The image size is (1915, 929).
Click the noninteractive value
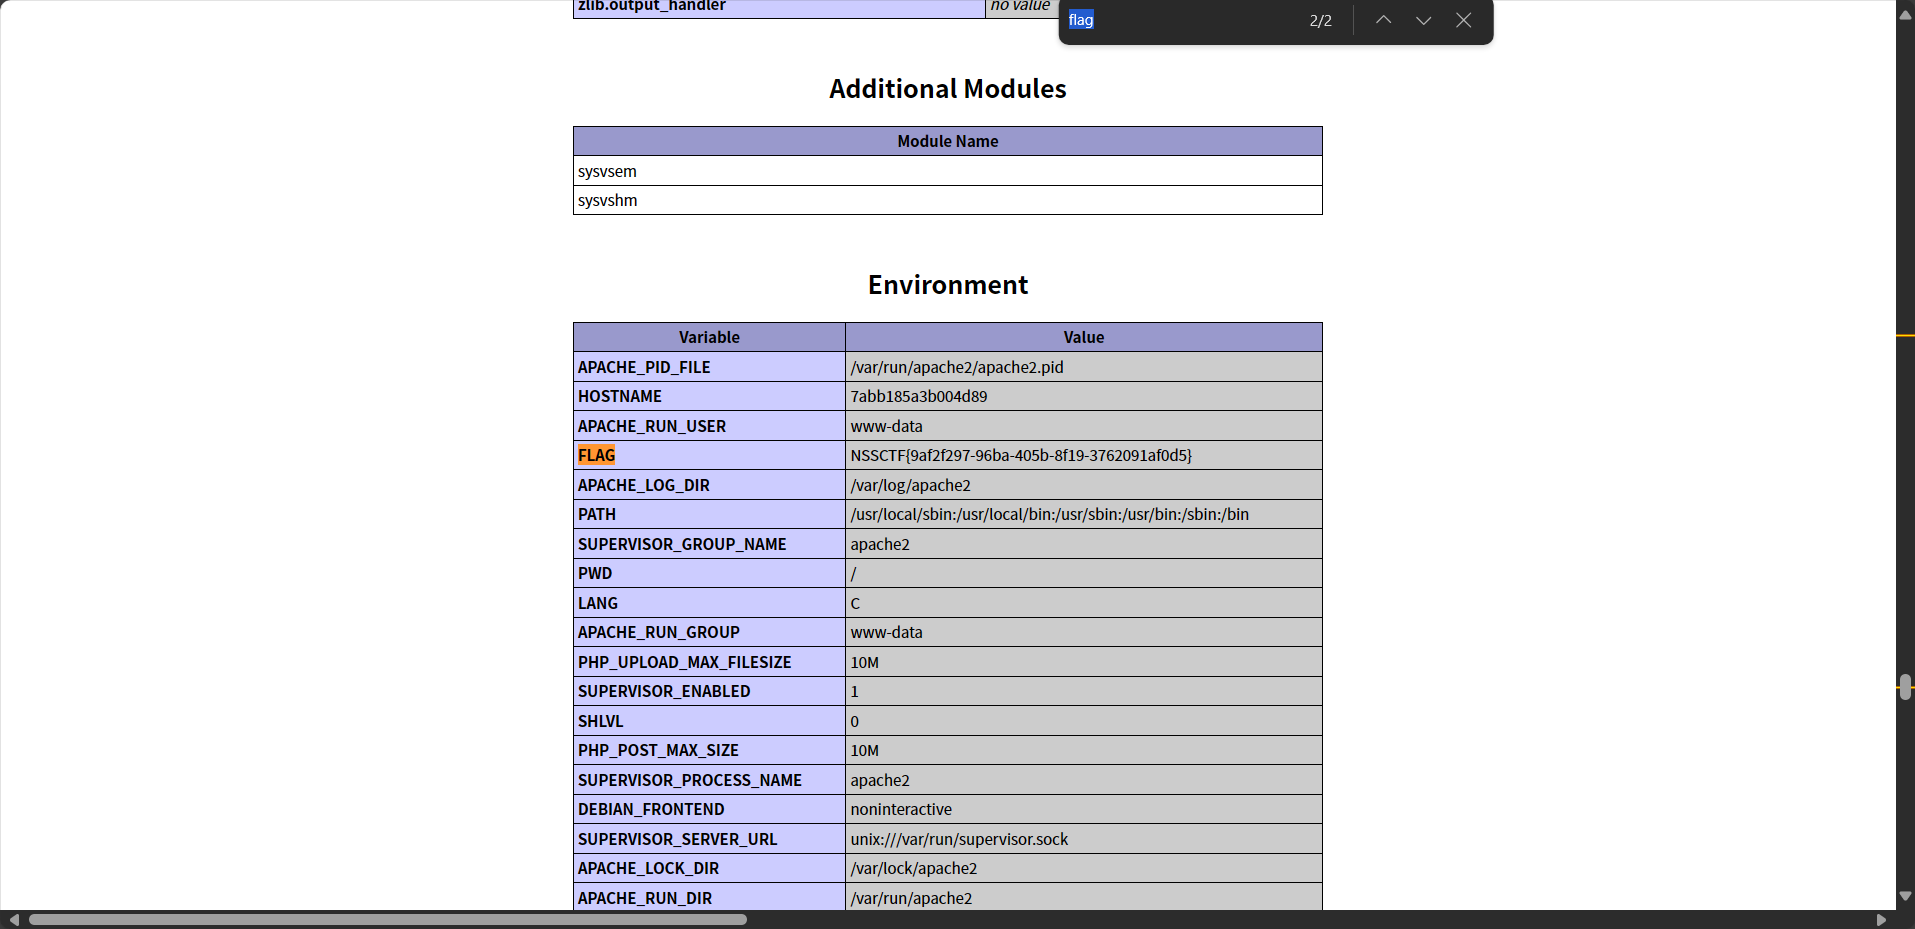click(901, 809)
